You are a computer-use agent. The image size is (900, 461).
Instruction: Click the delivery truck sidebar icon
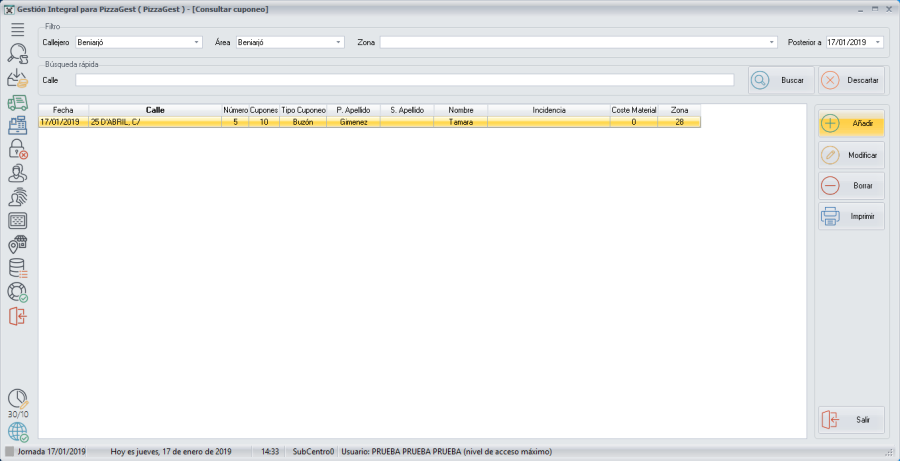pos(17,102)
